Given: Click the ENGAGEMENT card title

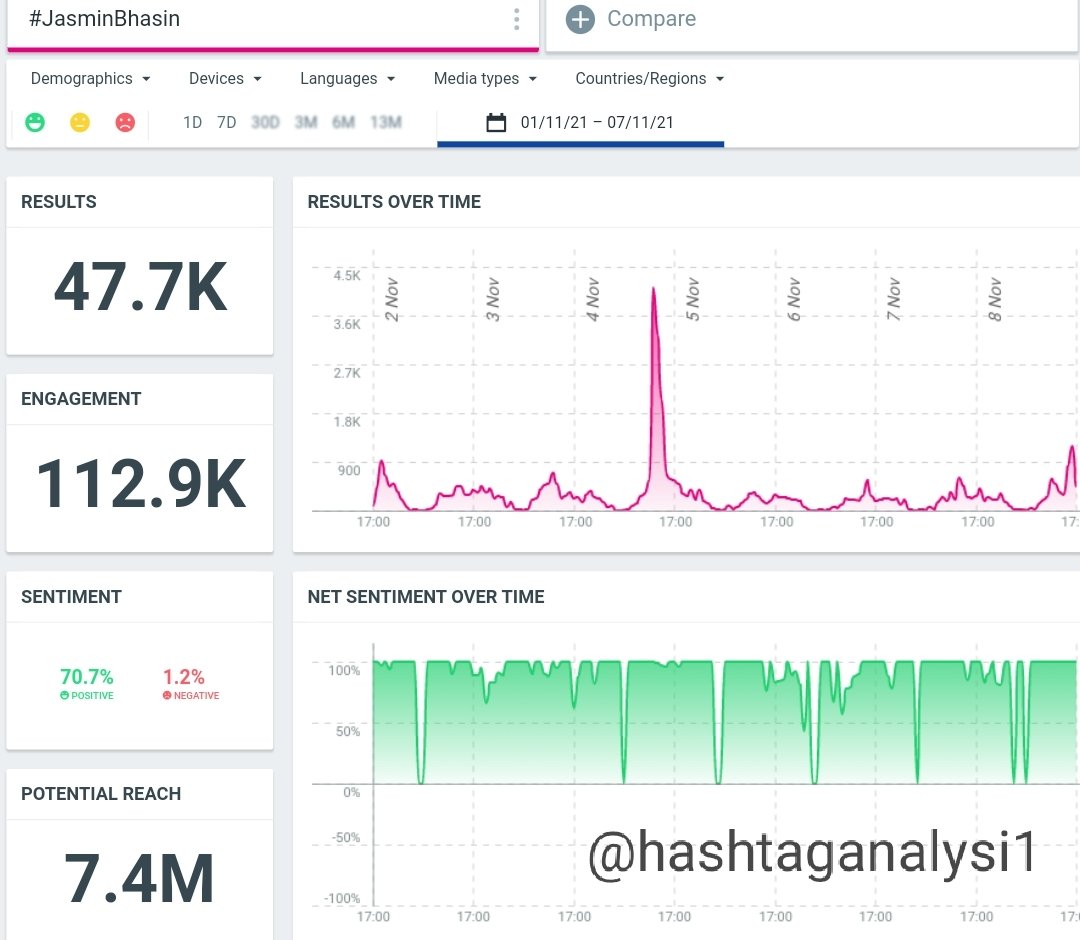Looking at the screenshot, I should (81, 399).
